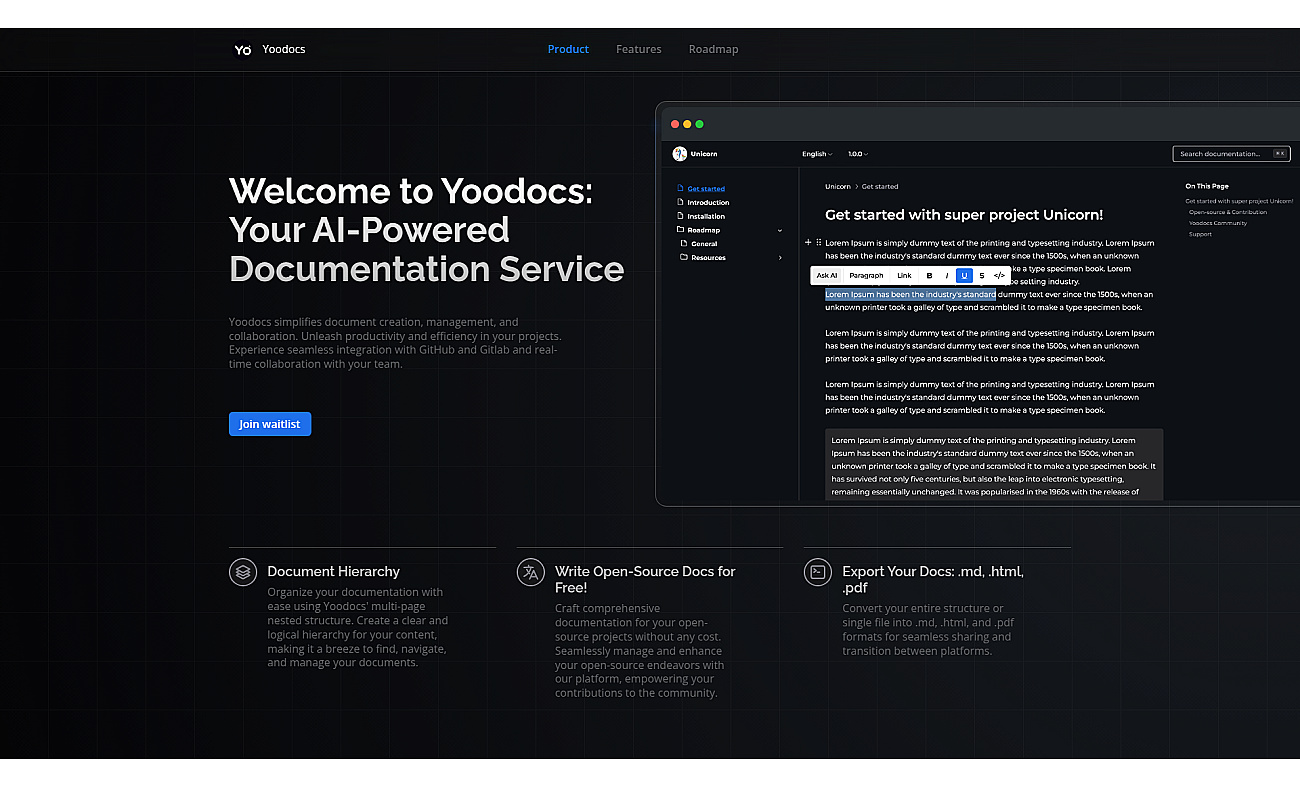Click the block drag handle icon
This screenshot has height=788, width=1300.
[819, 243]
